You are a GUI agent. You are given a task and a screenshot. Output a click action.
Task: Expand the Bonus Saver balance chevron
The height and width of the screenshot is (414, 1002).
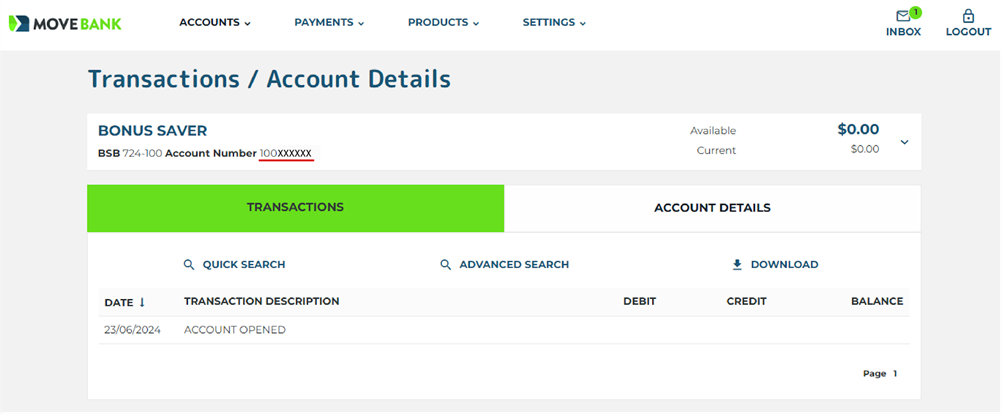pos(904,142)
